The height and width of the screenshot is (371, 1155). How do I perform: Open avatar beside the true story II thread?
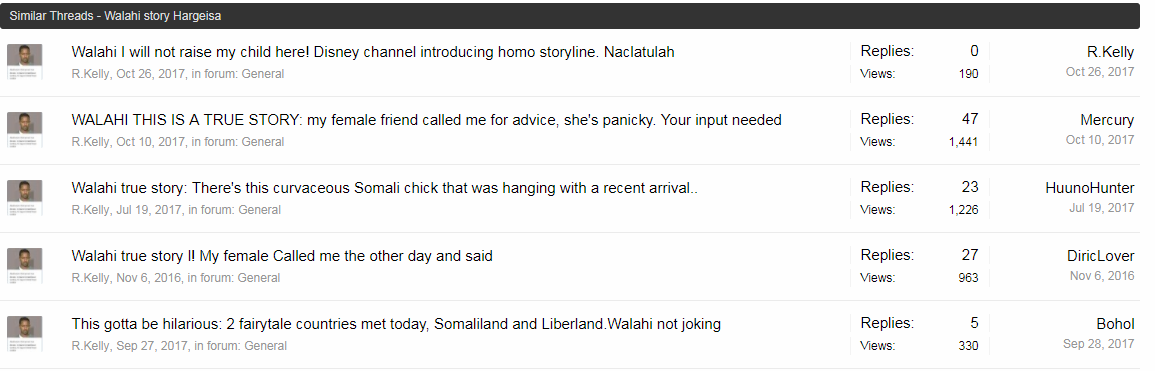coord(24,266)
